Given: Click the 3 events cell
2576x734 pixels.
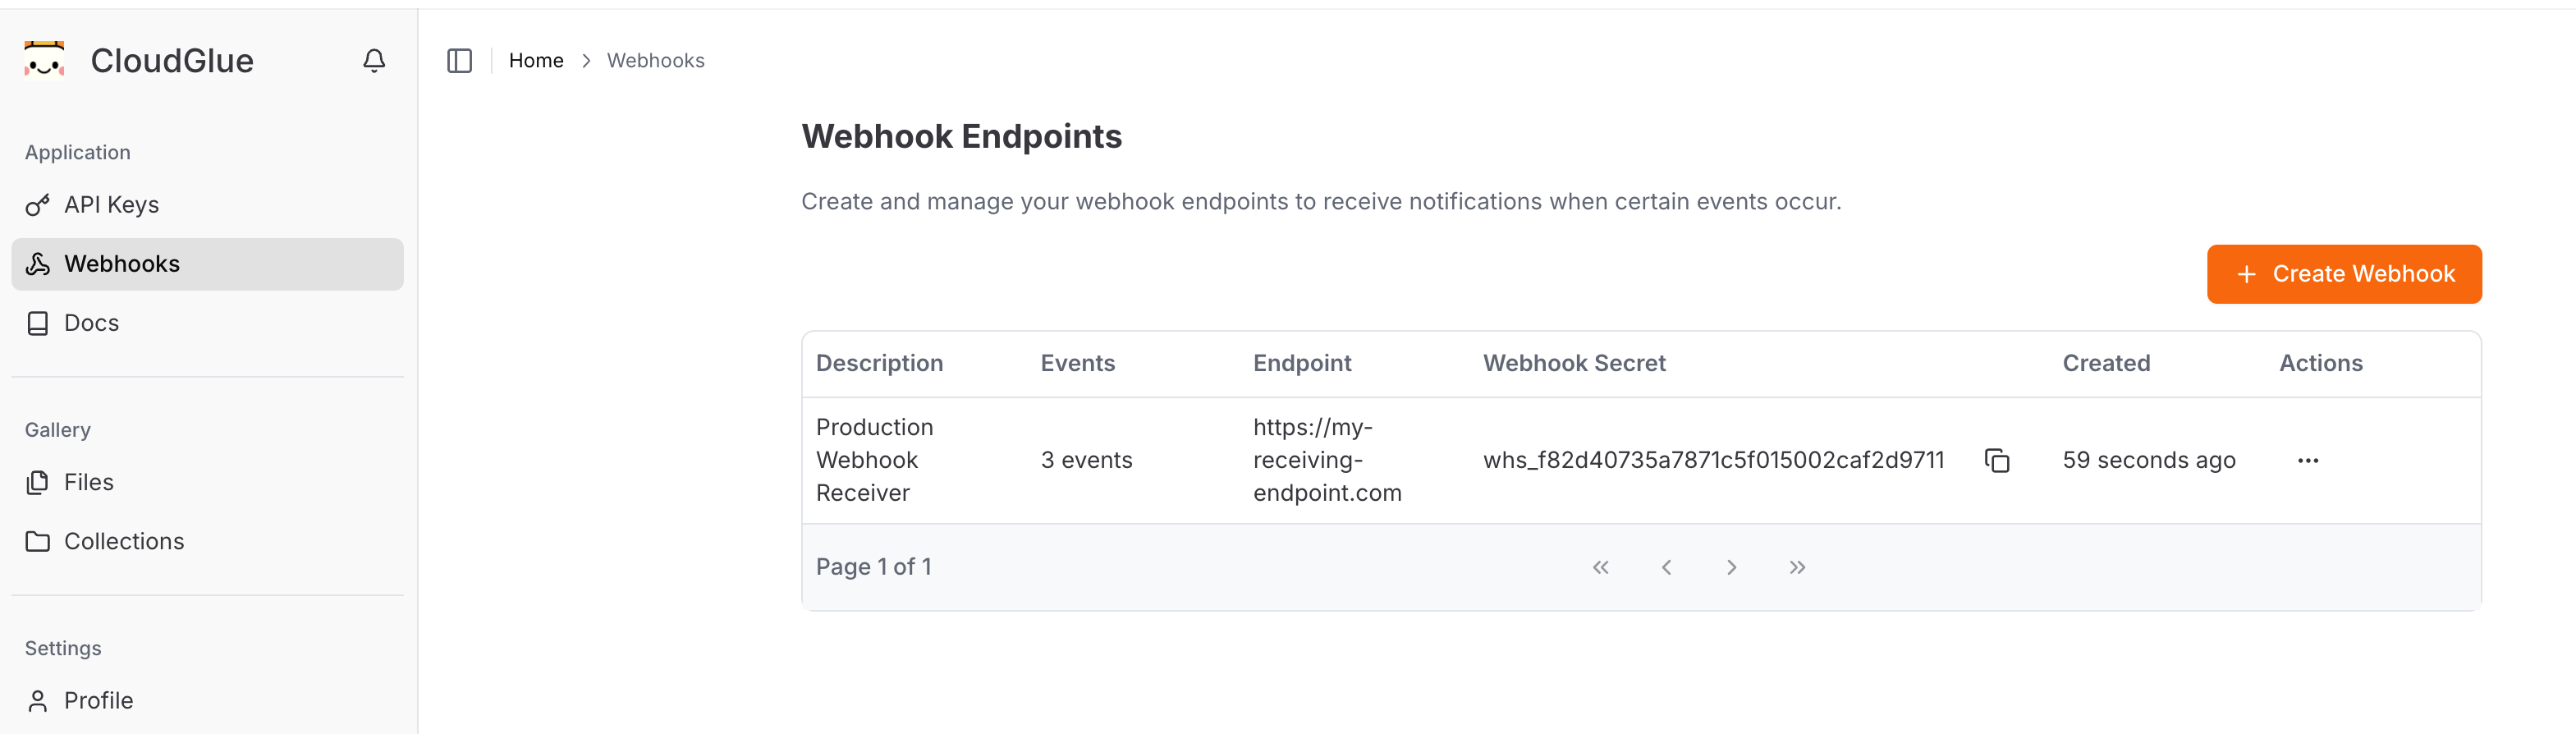Looking at the screenshot, I should point(1086,460).
